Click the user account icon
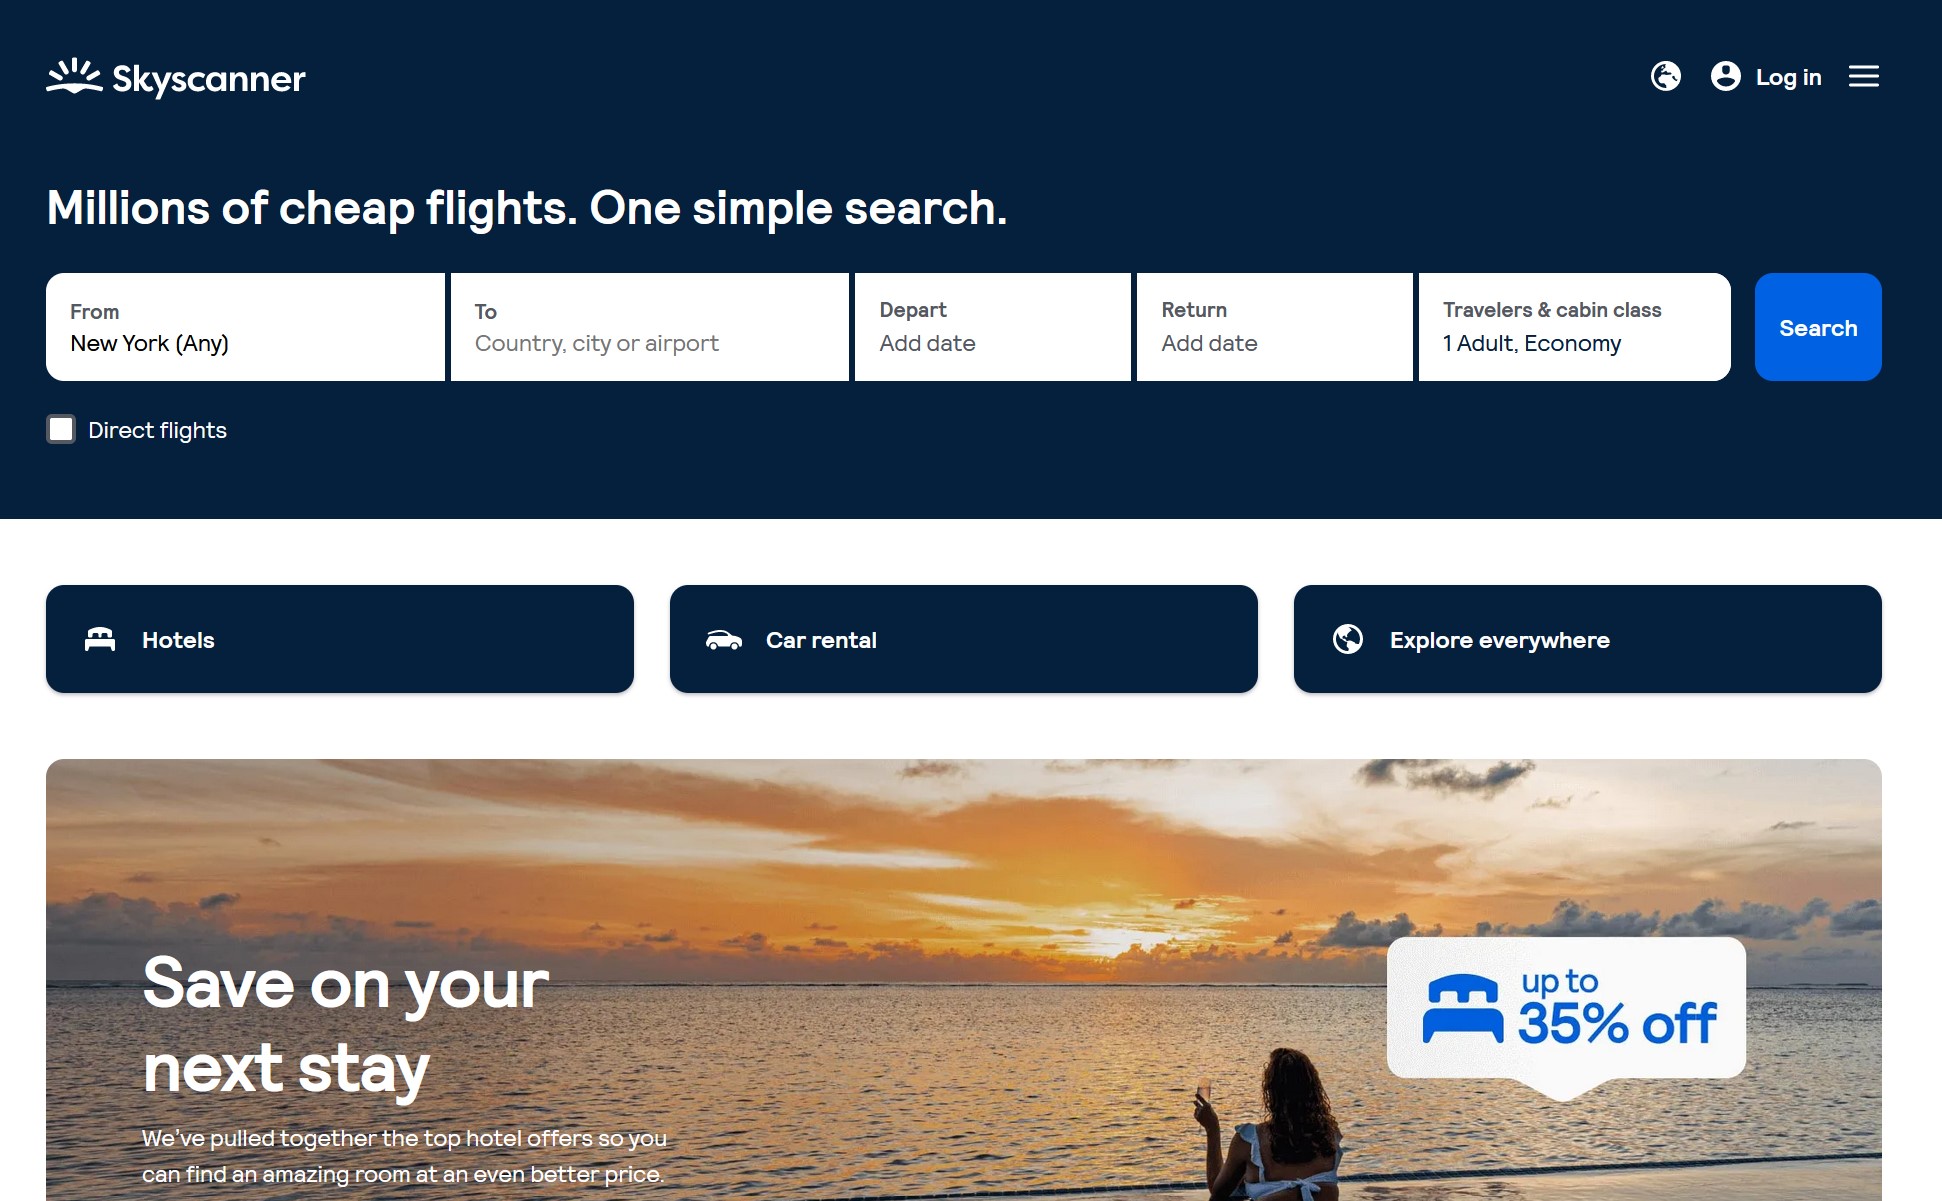Screen dimensions: 1942x1201 [x=1726, y=76]
